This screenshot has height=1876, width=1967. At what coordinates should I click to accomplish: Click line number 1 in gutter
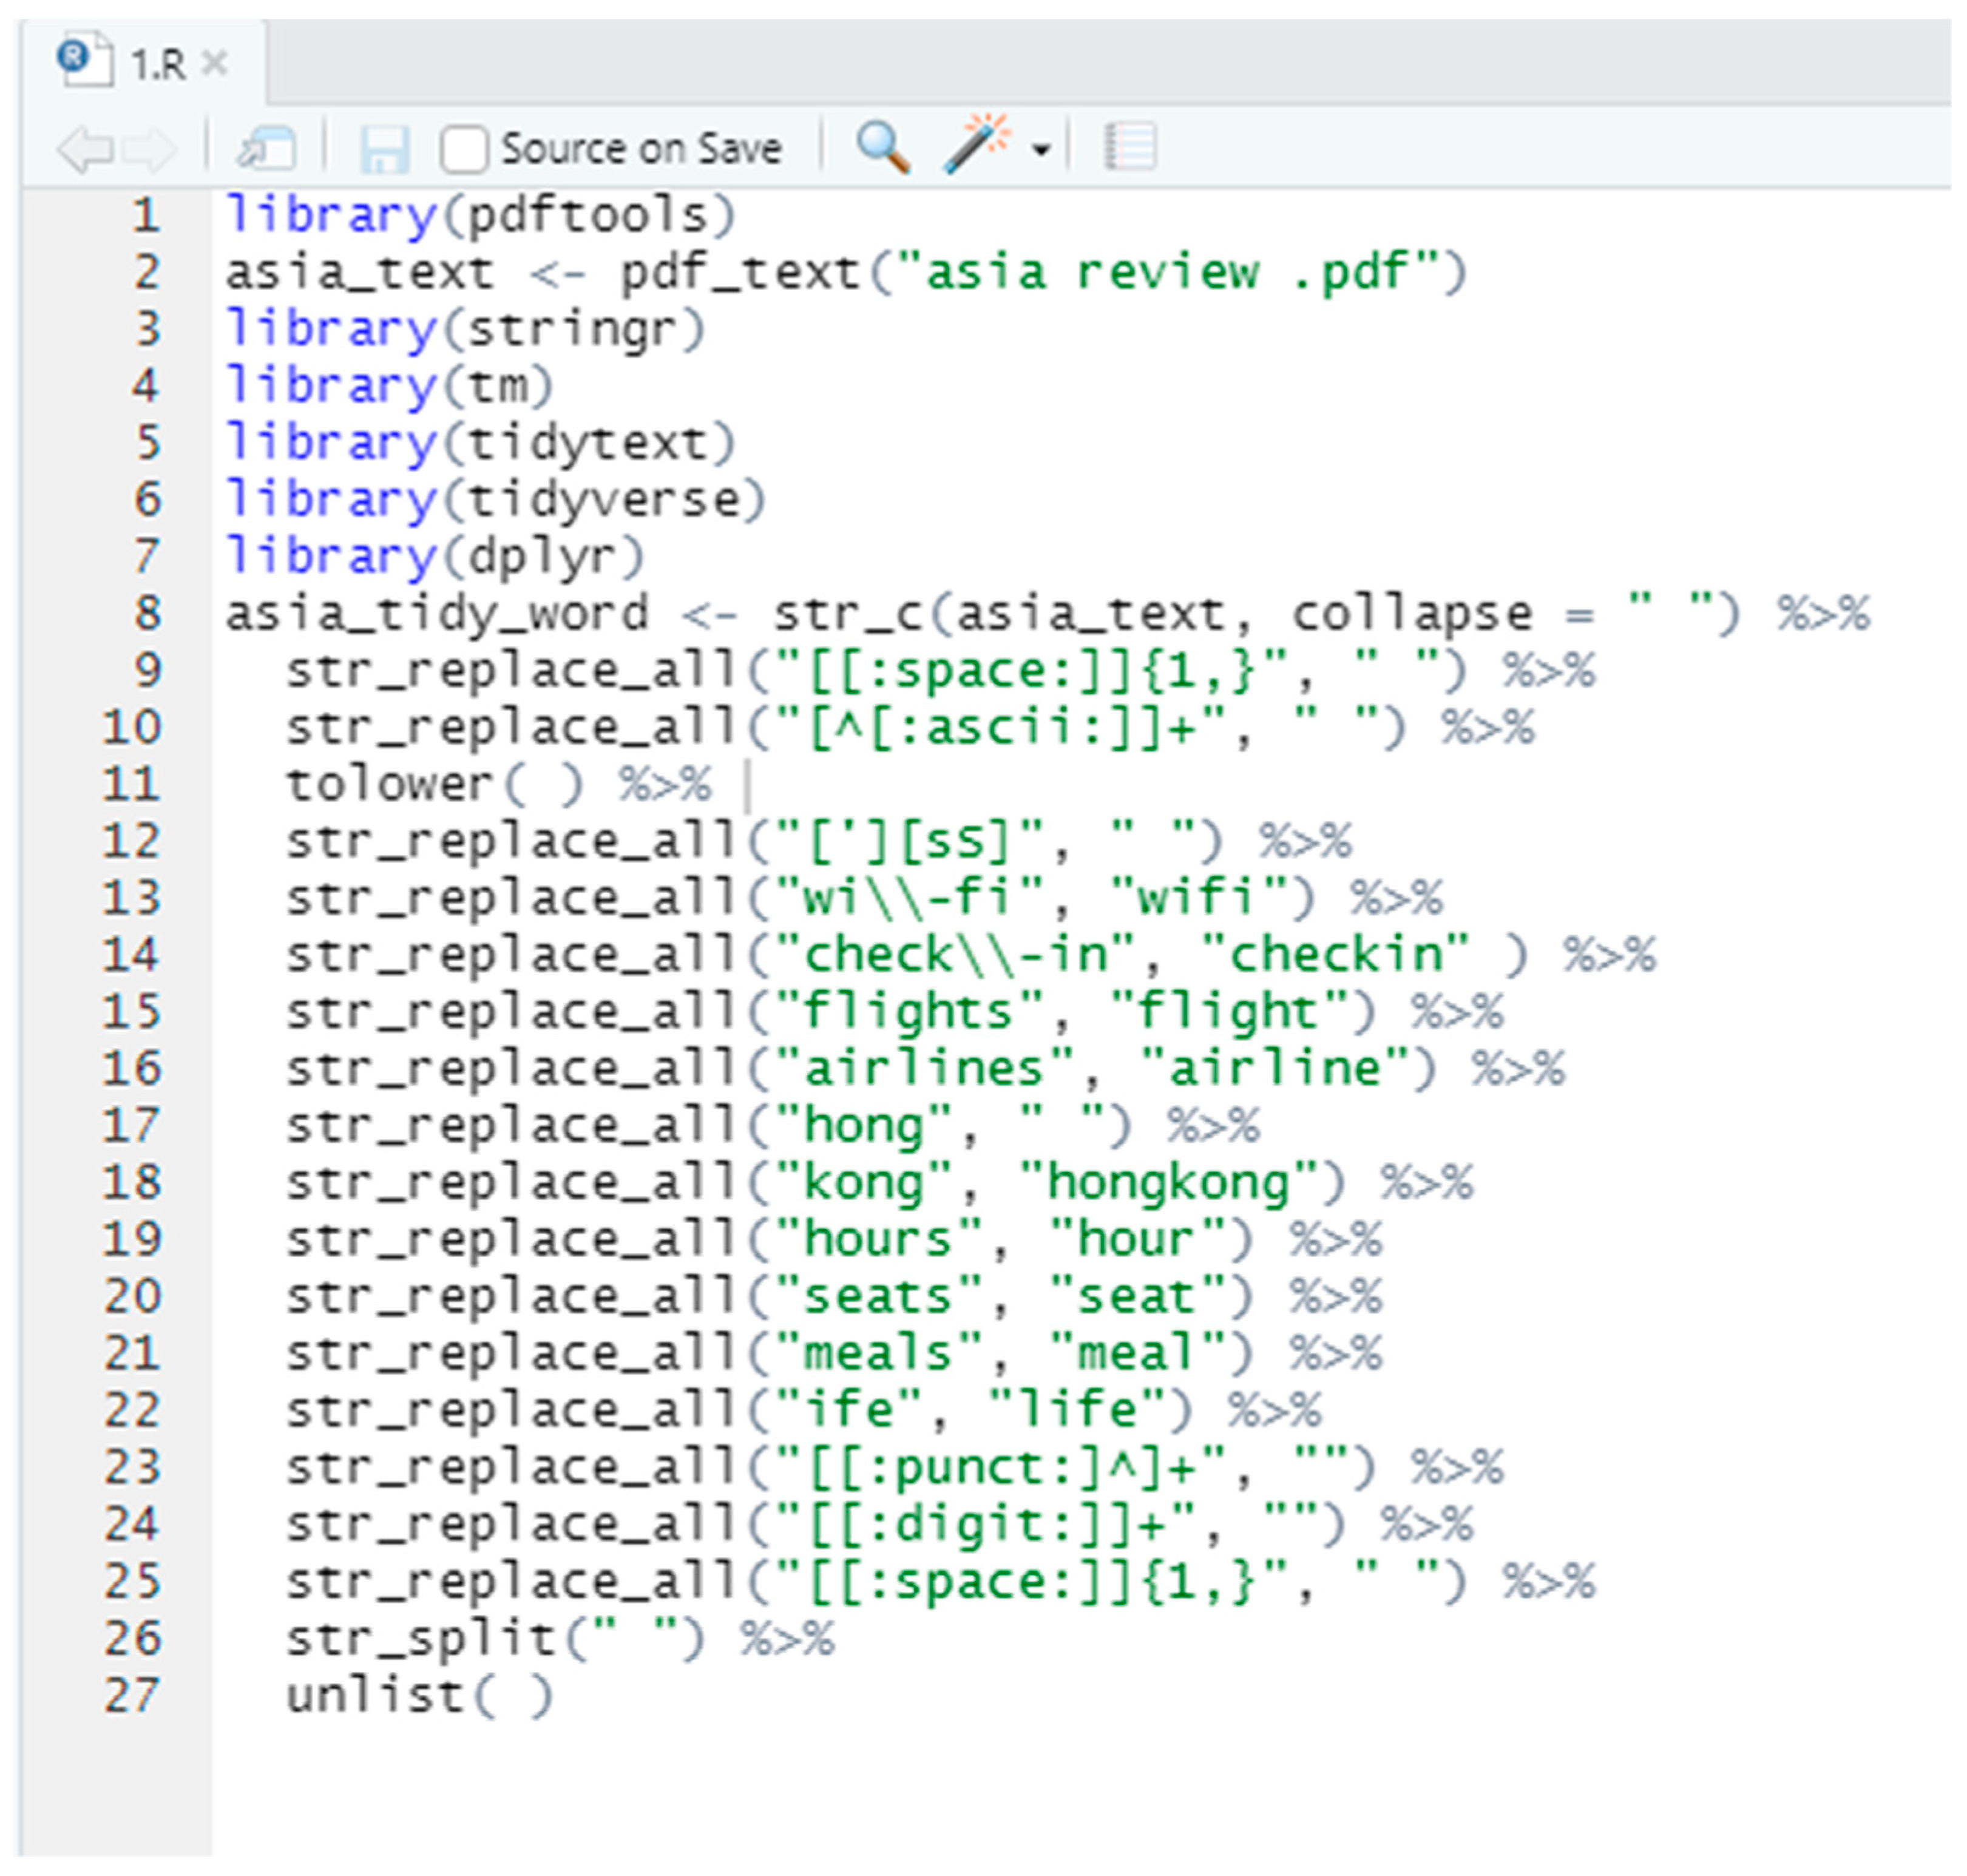click(146, 216)
